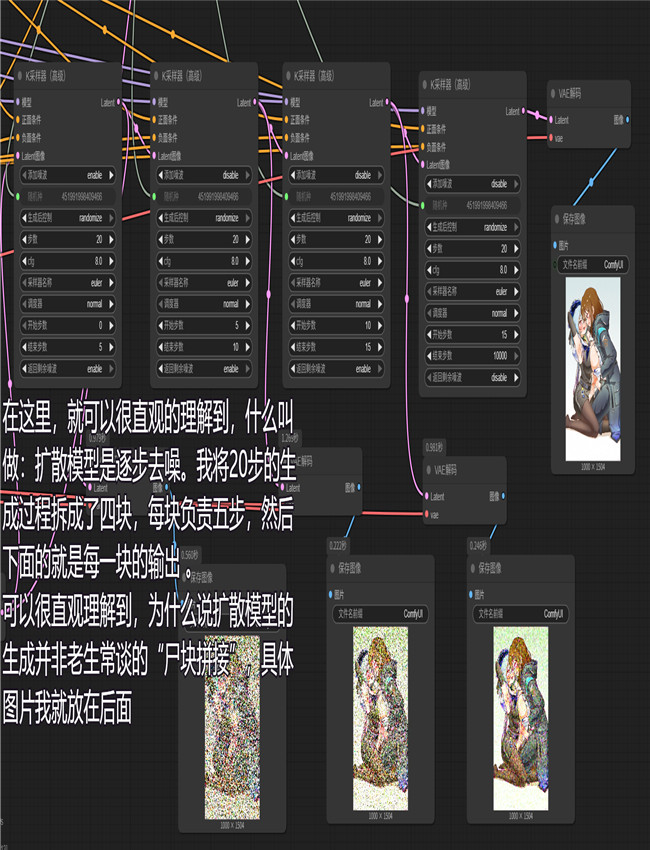The height and width of the screenshot is (850, 650).
Task: Click the 图片 input port on top-right 保存图像 node
Action: pyautogui.click(x=557, y=245)
